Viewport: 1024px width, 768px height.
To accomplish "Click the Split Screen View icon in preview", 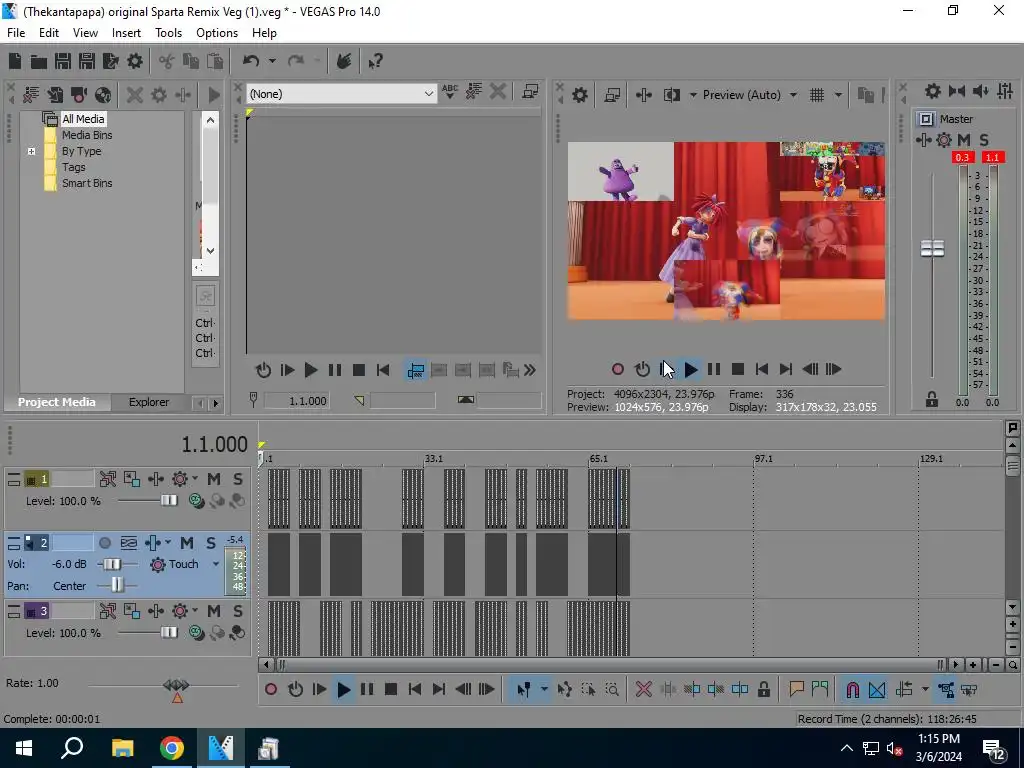I will pos(672,95).
